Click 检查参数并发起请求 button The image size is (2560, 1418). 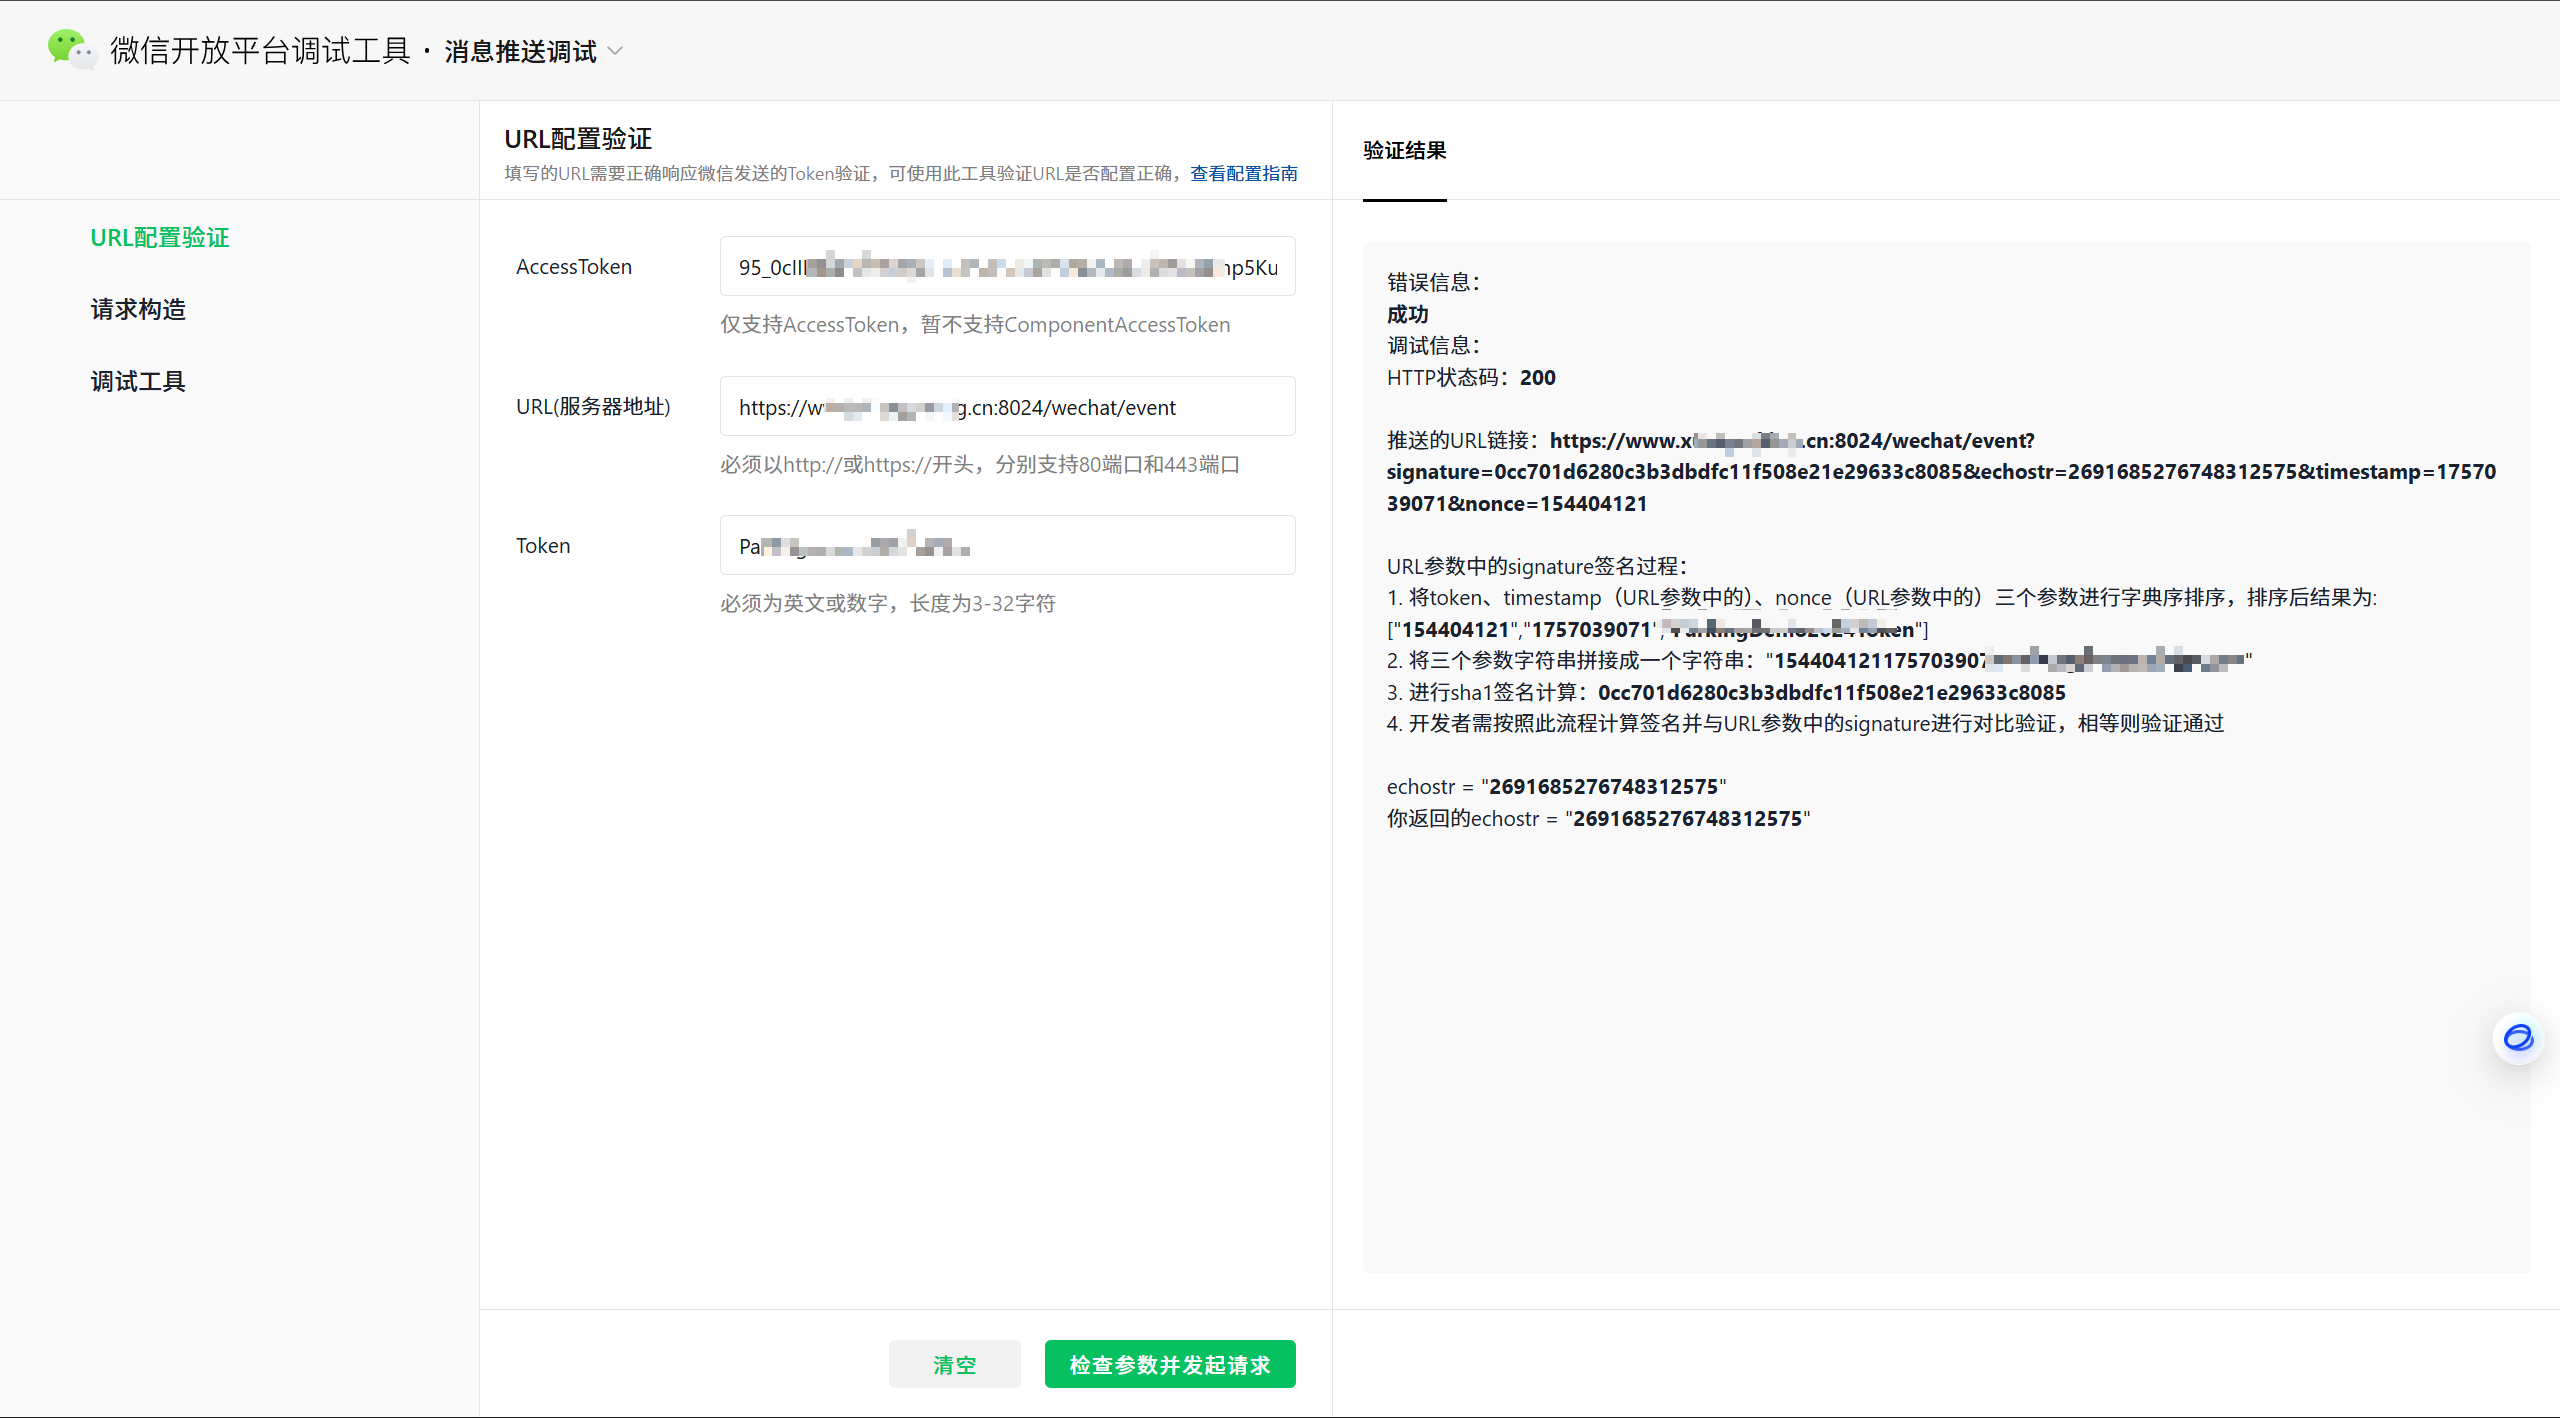click(x=1169, y=1365)
